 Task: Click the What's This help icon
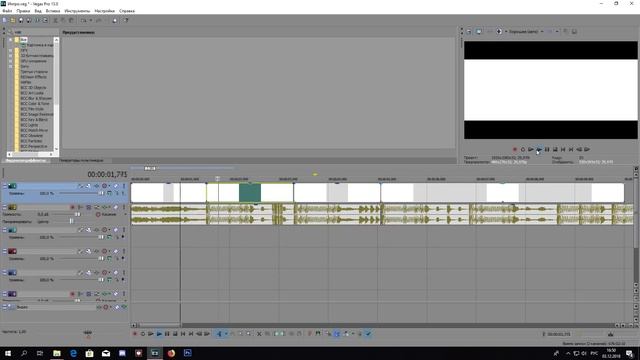(126, 20)
